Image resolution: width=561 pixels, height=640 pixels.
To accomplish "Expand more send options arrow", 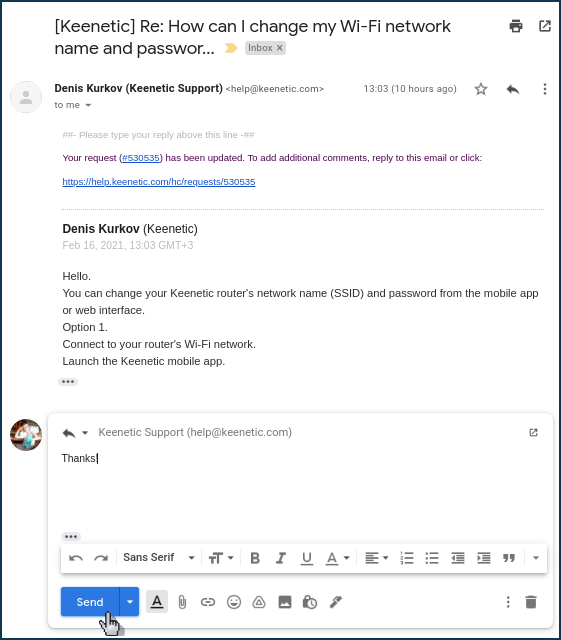I will (x=129, y=602).
